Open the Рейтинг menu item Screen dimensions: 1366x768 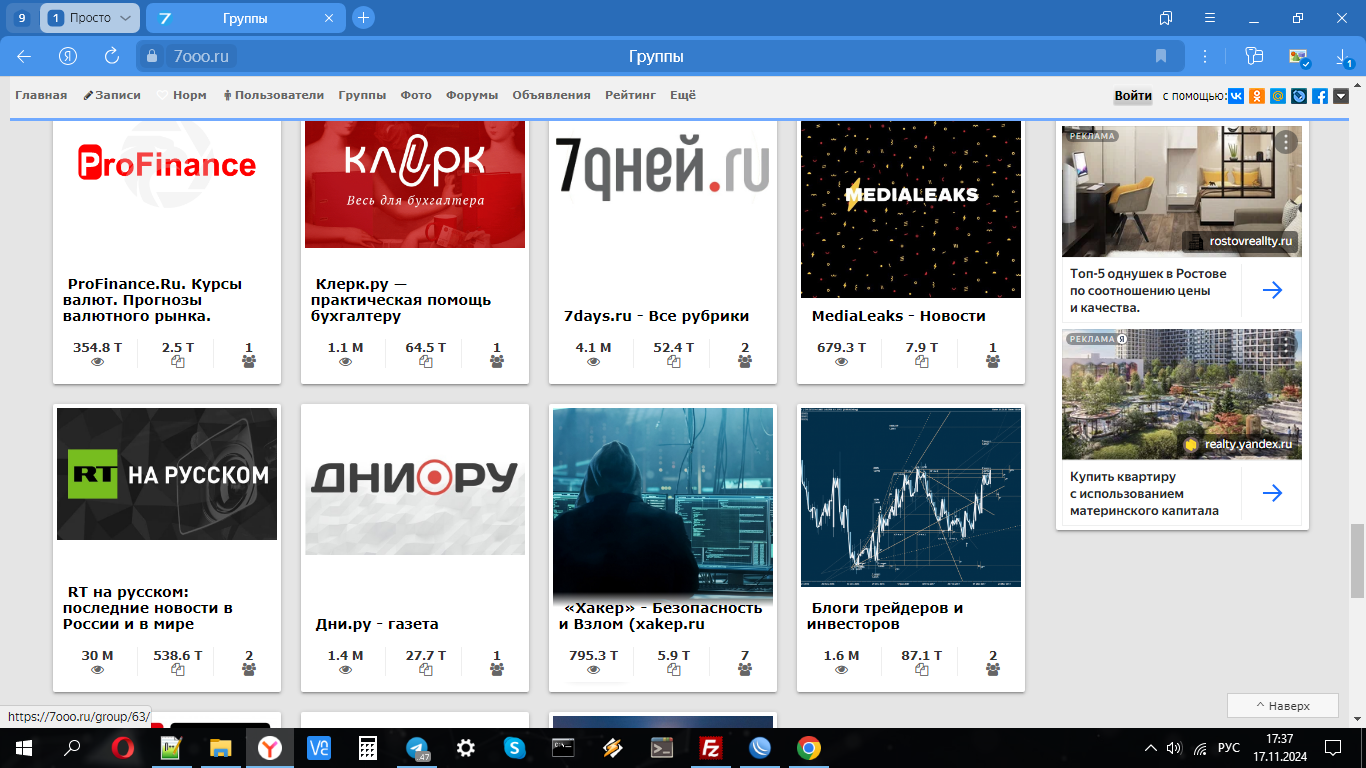(x=630, y=96)
